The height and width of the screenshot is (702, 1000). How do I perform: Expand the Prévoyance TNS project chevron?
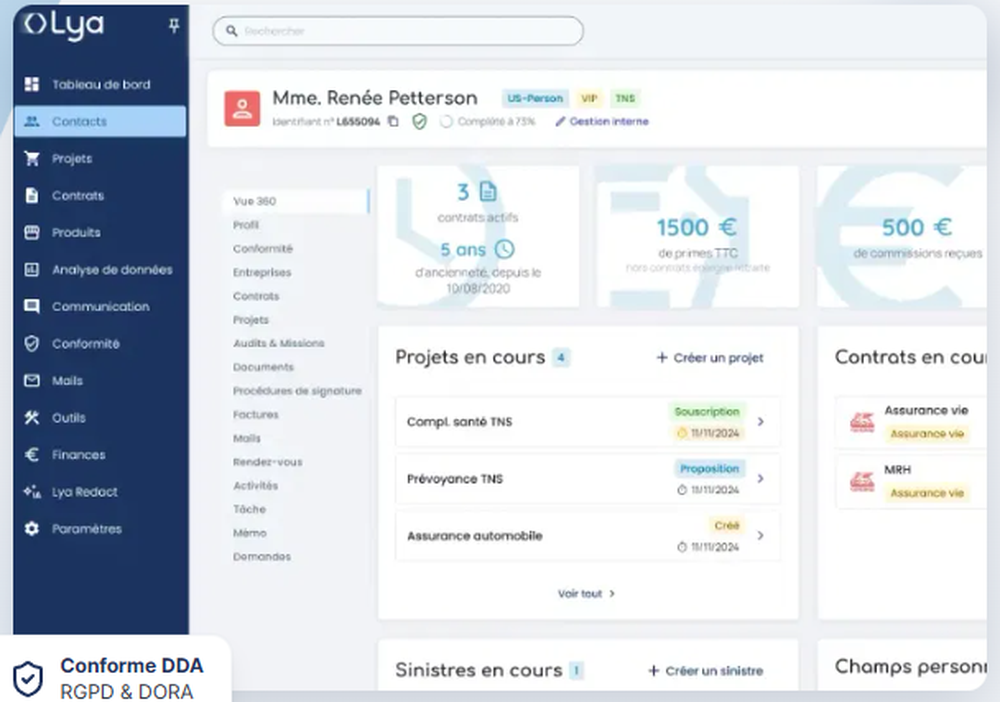[760, 478]
